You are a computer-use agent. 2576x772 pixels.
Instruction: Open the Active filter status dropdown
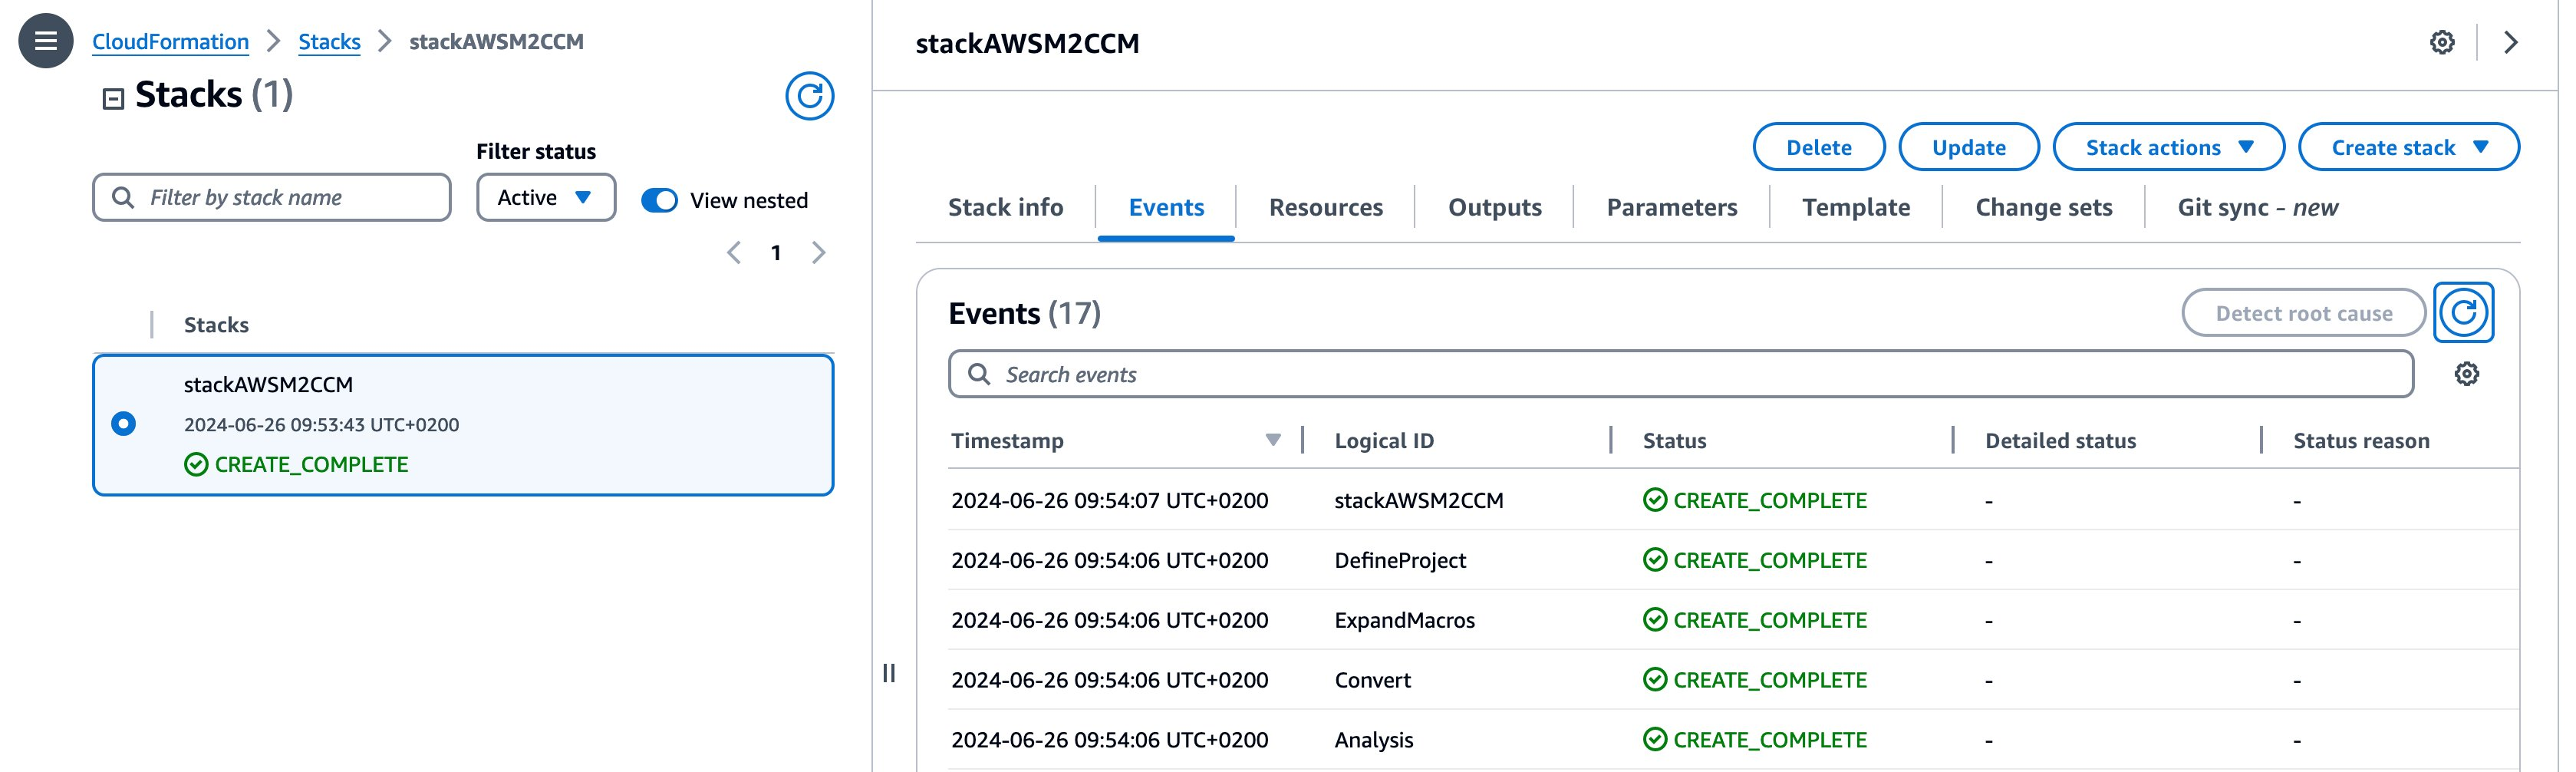(545, 197)
